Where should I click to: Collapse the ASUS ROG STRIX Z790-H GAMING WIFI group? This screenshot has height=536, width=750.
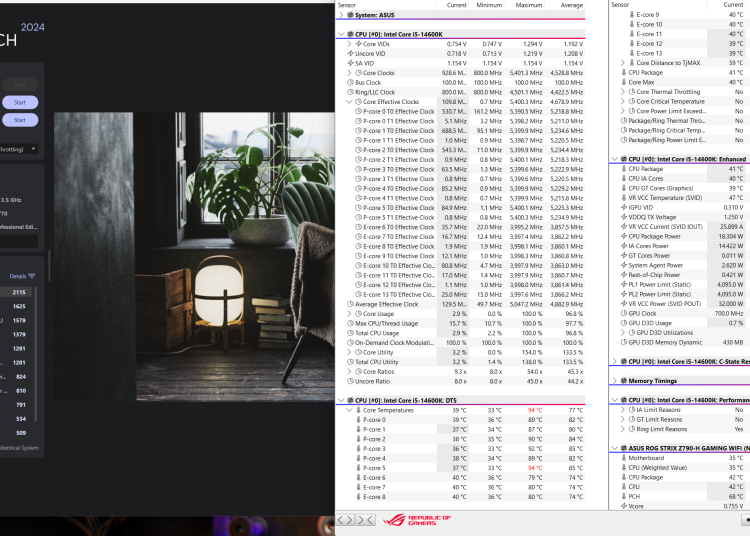(615, 448)
